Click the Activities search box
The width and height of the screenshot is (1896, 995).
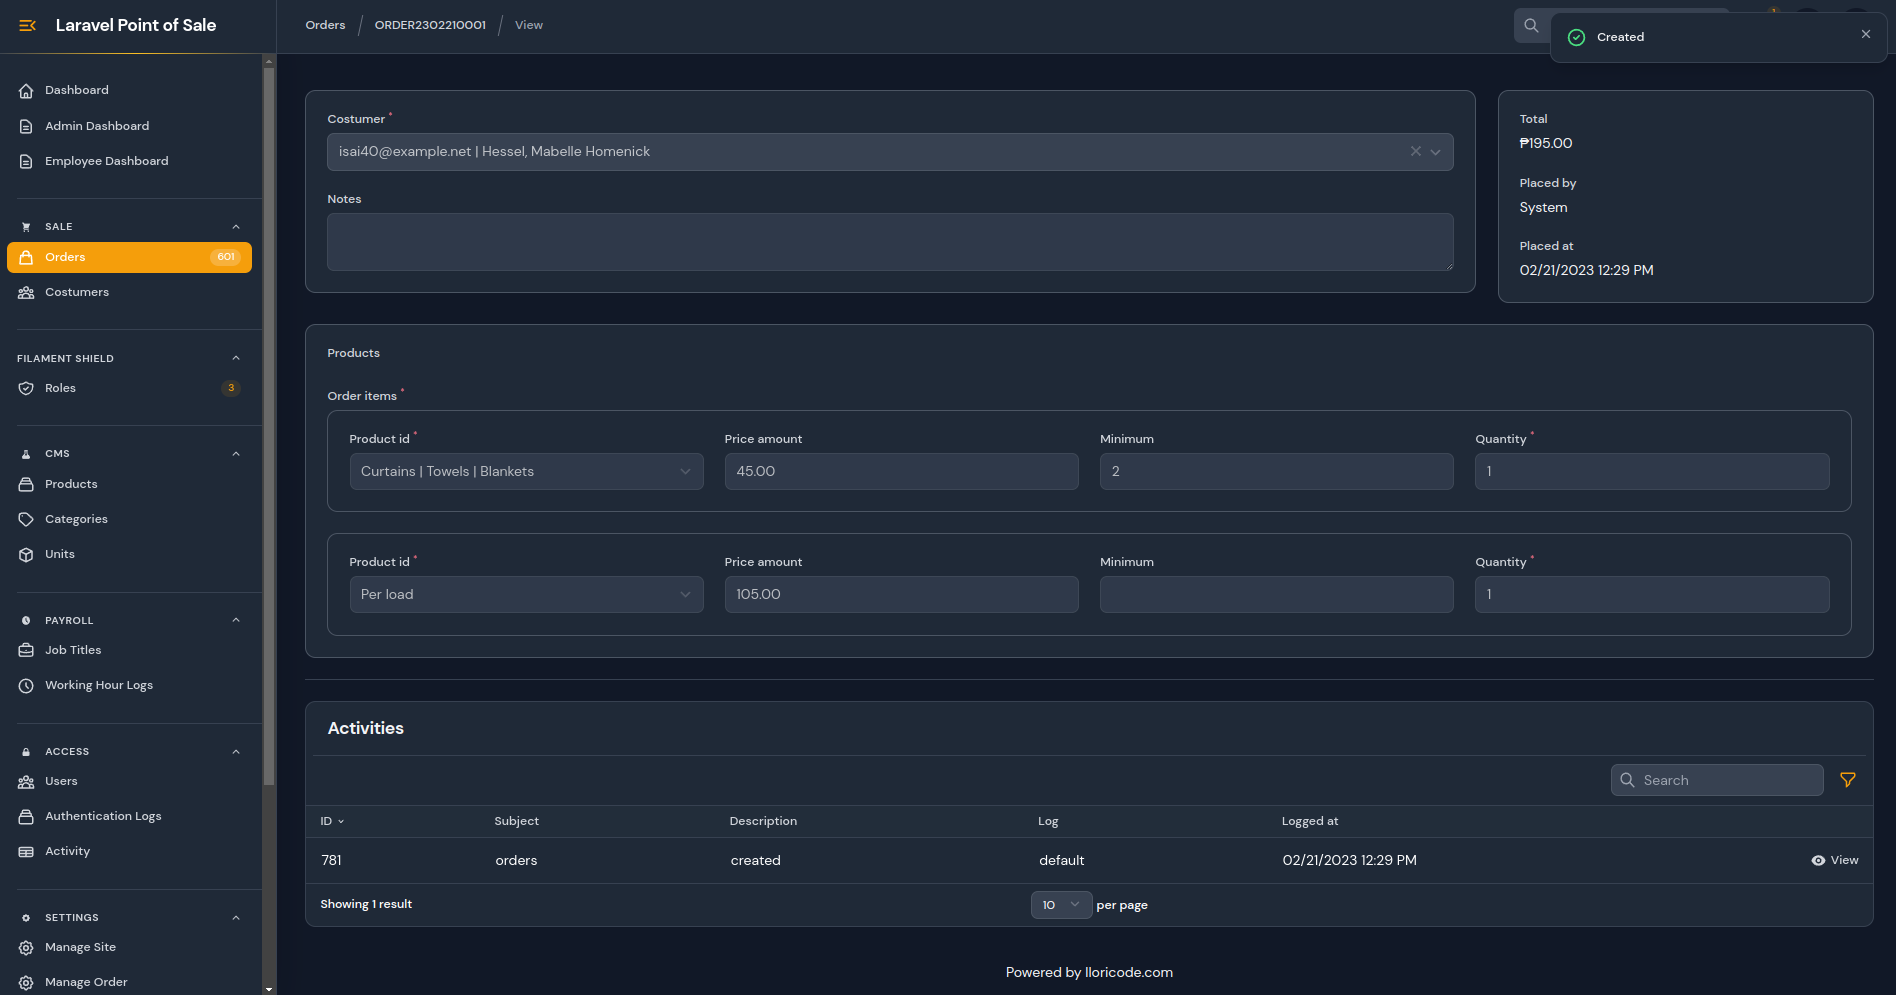pyautogui.click(x=1717, y=780)
